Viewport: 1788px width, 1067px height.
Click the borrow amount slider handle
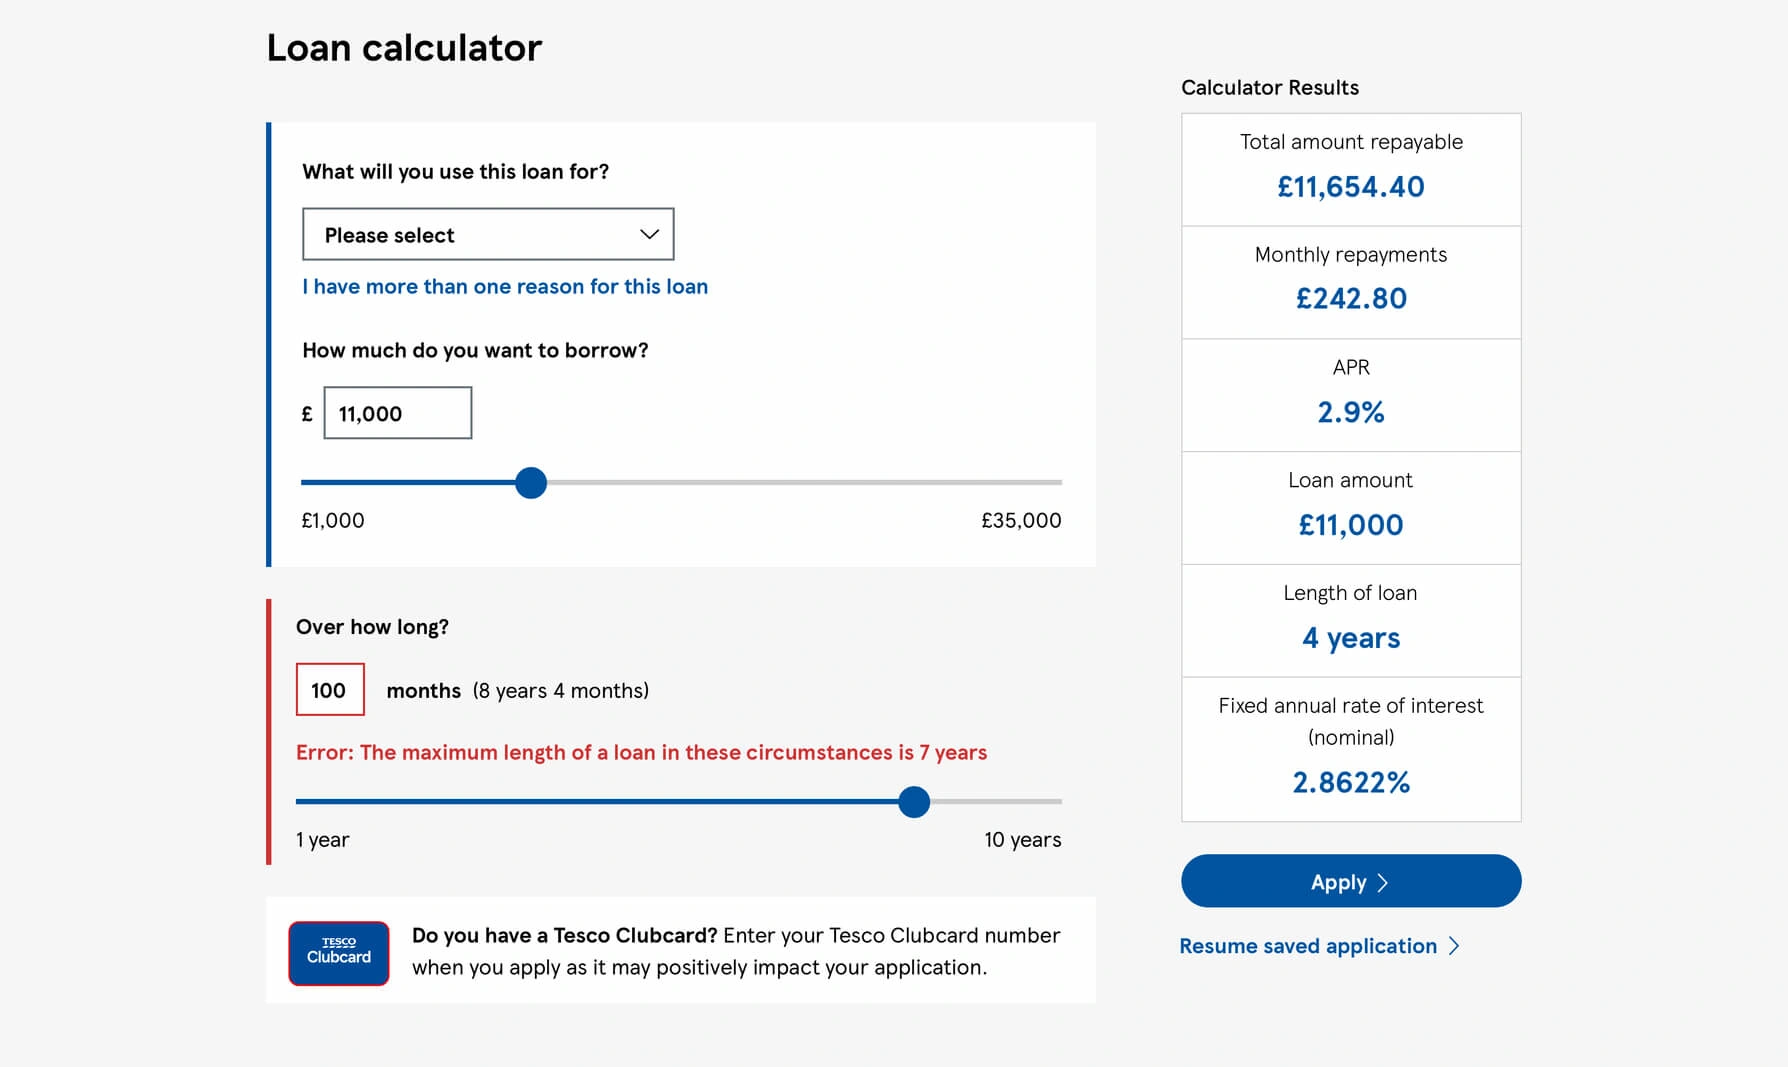coord(531,482)
